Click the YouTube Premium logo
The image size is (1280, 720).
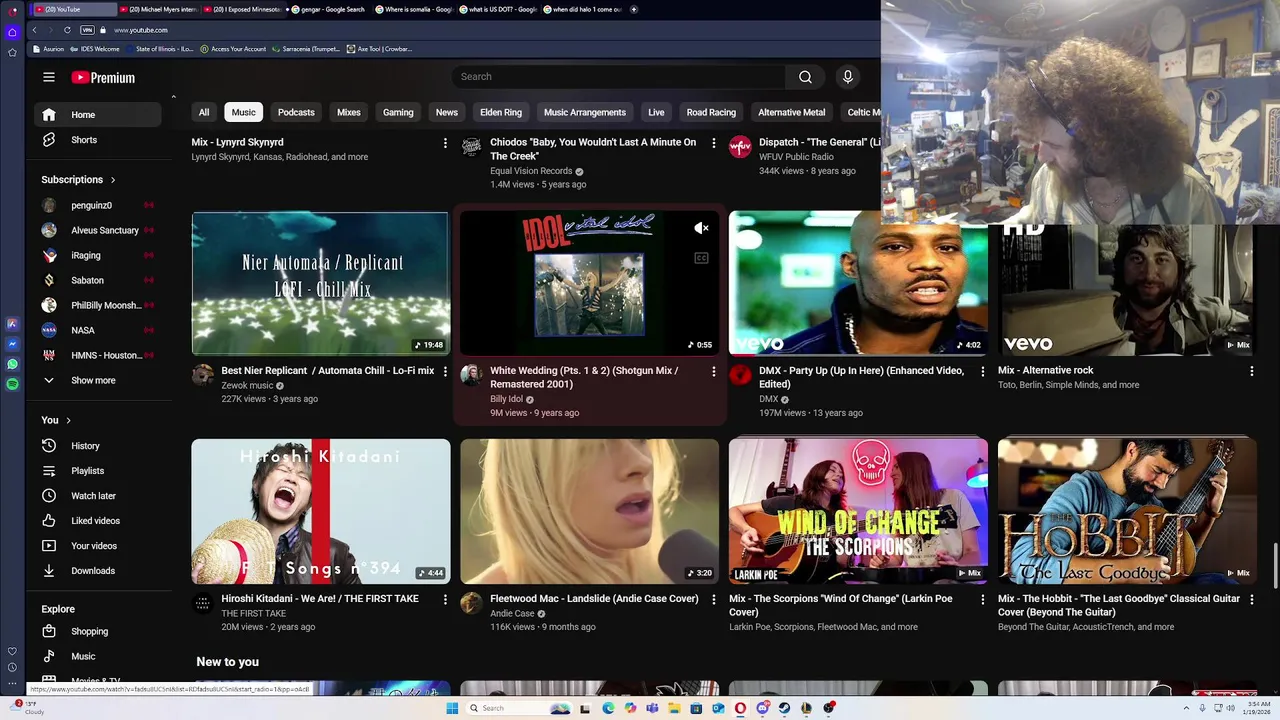[103, 77]
